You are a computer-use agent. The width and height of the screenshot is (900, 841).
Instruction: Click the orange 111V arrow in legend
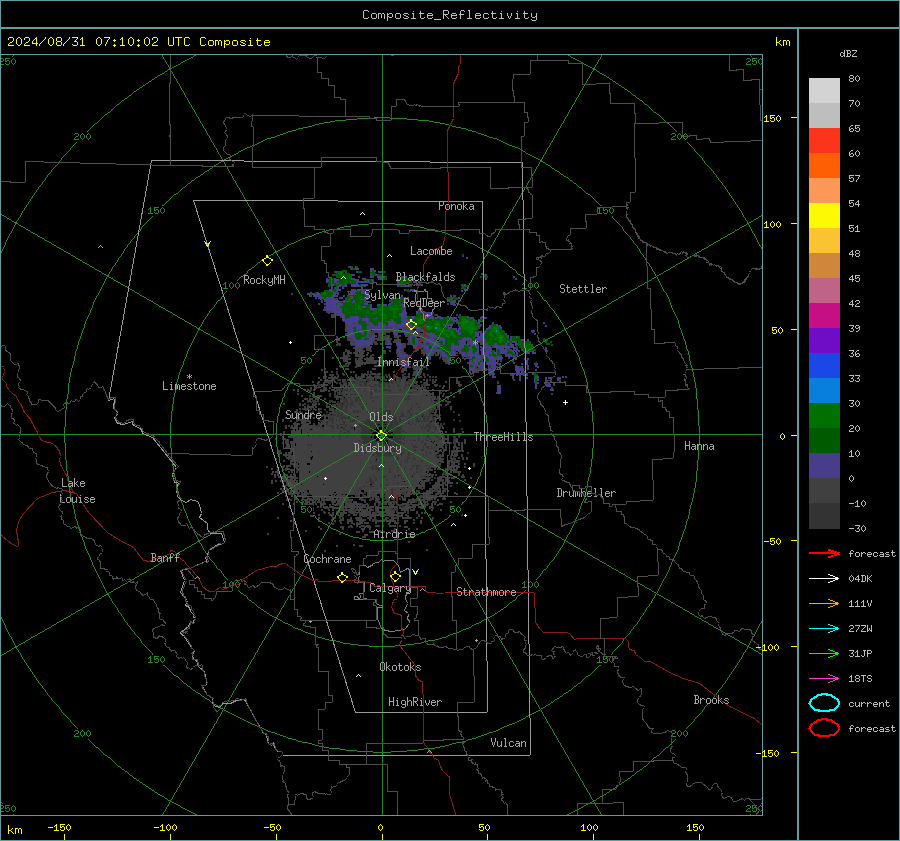point(824,603)
